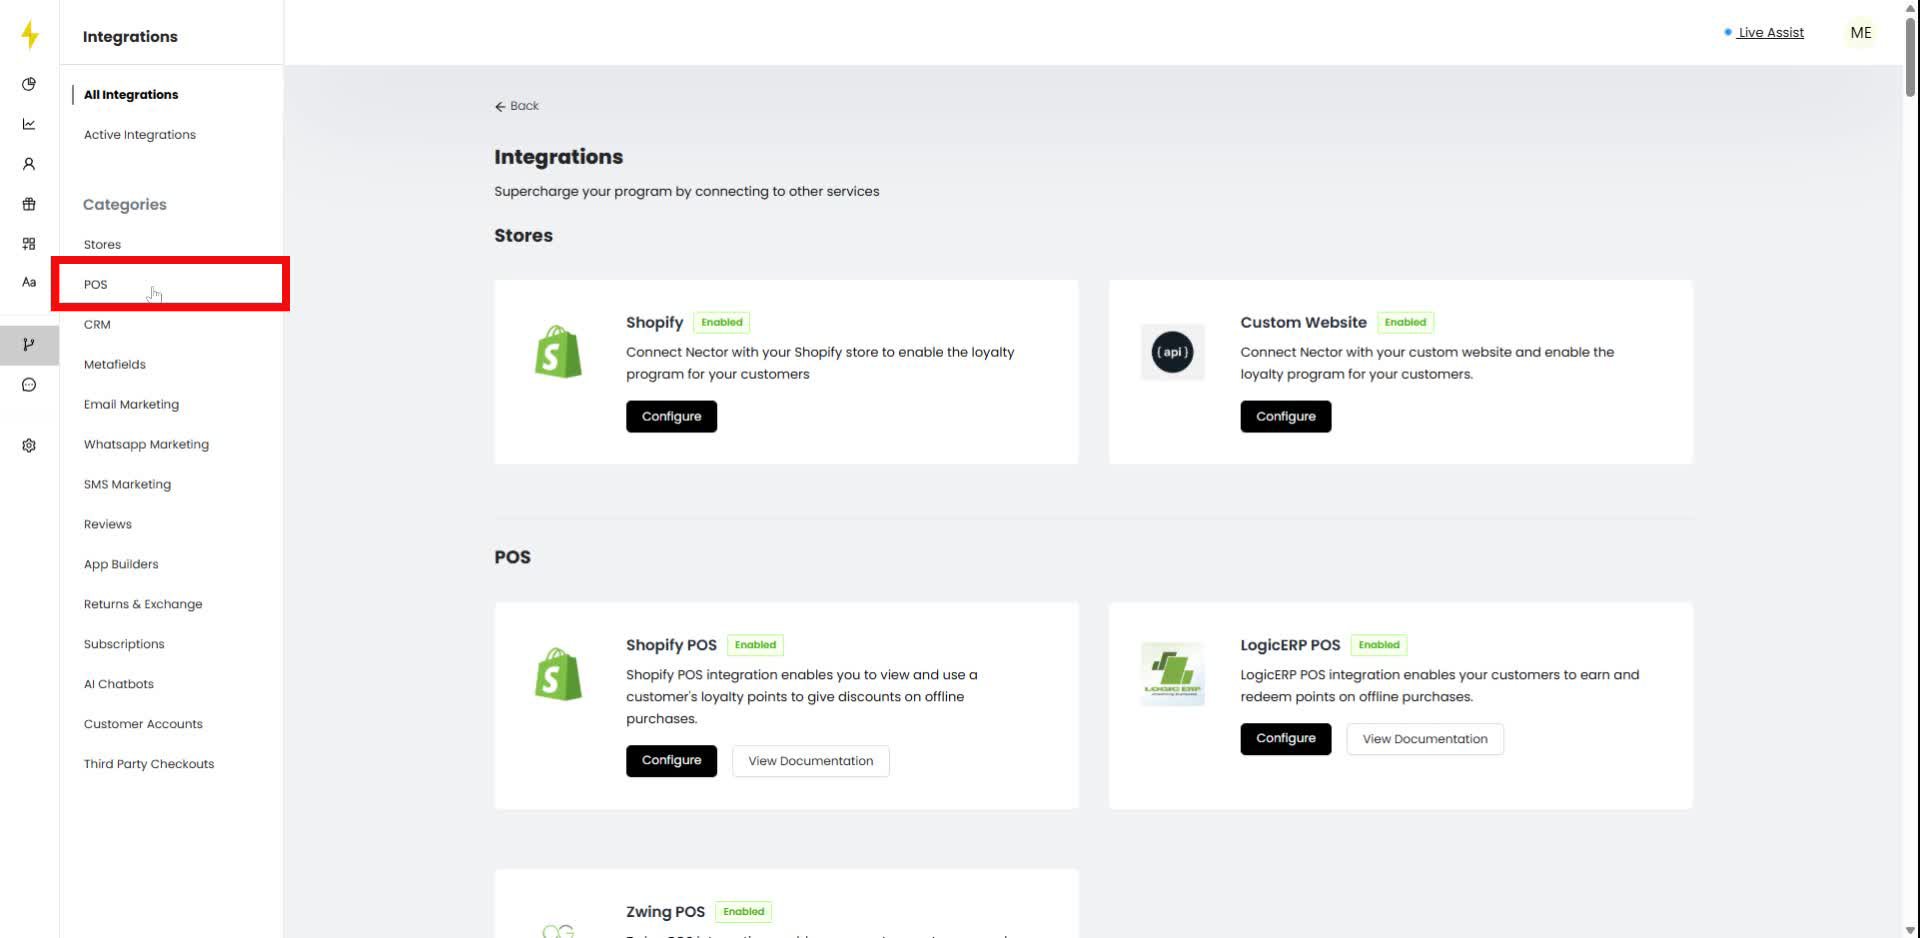1920x938 pixels.
Task: Open the settings gear icon
Action: 29,445
